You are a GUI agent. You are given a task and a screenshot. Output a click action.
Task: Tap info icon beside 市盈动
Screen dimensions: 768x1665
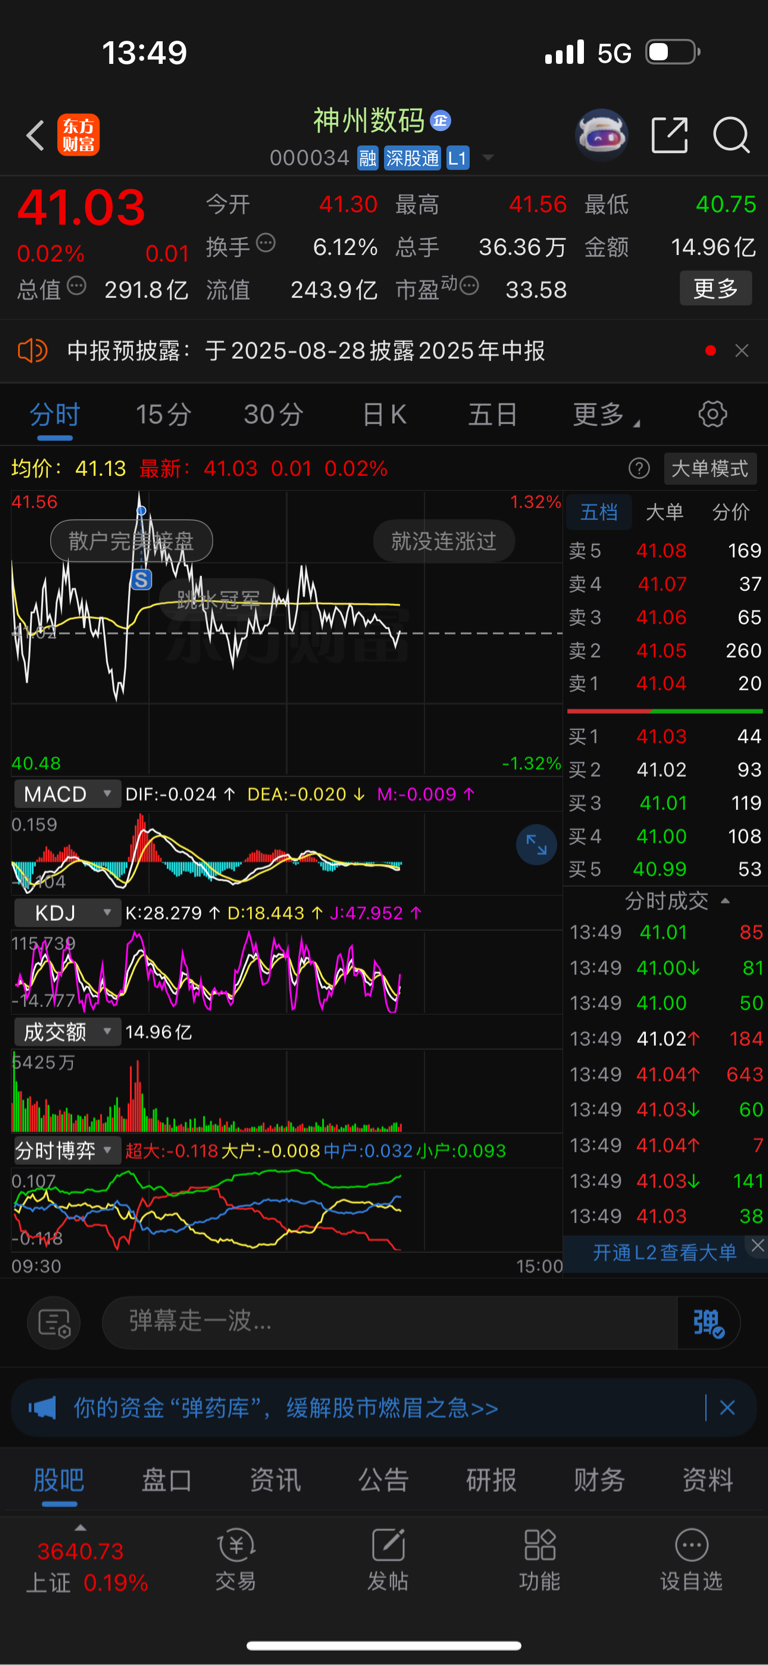pyautogui.click(x=469, y=286)
